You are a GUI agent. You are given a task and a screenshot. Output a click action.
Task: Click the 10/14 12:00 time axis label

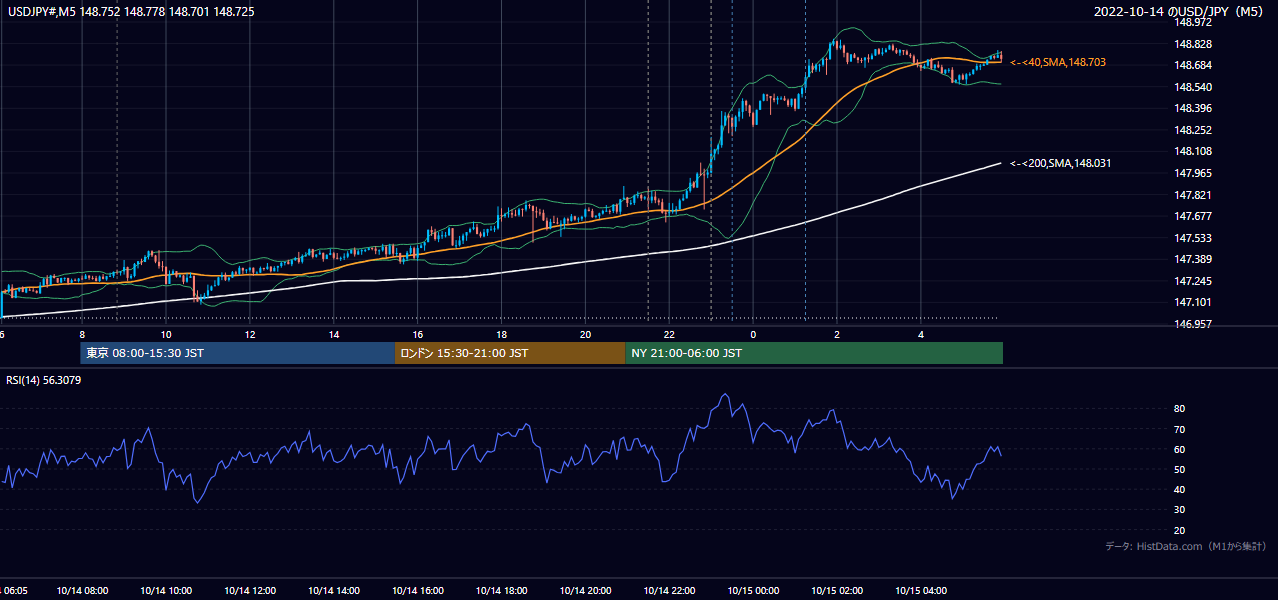(250, 591)
